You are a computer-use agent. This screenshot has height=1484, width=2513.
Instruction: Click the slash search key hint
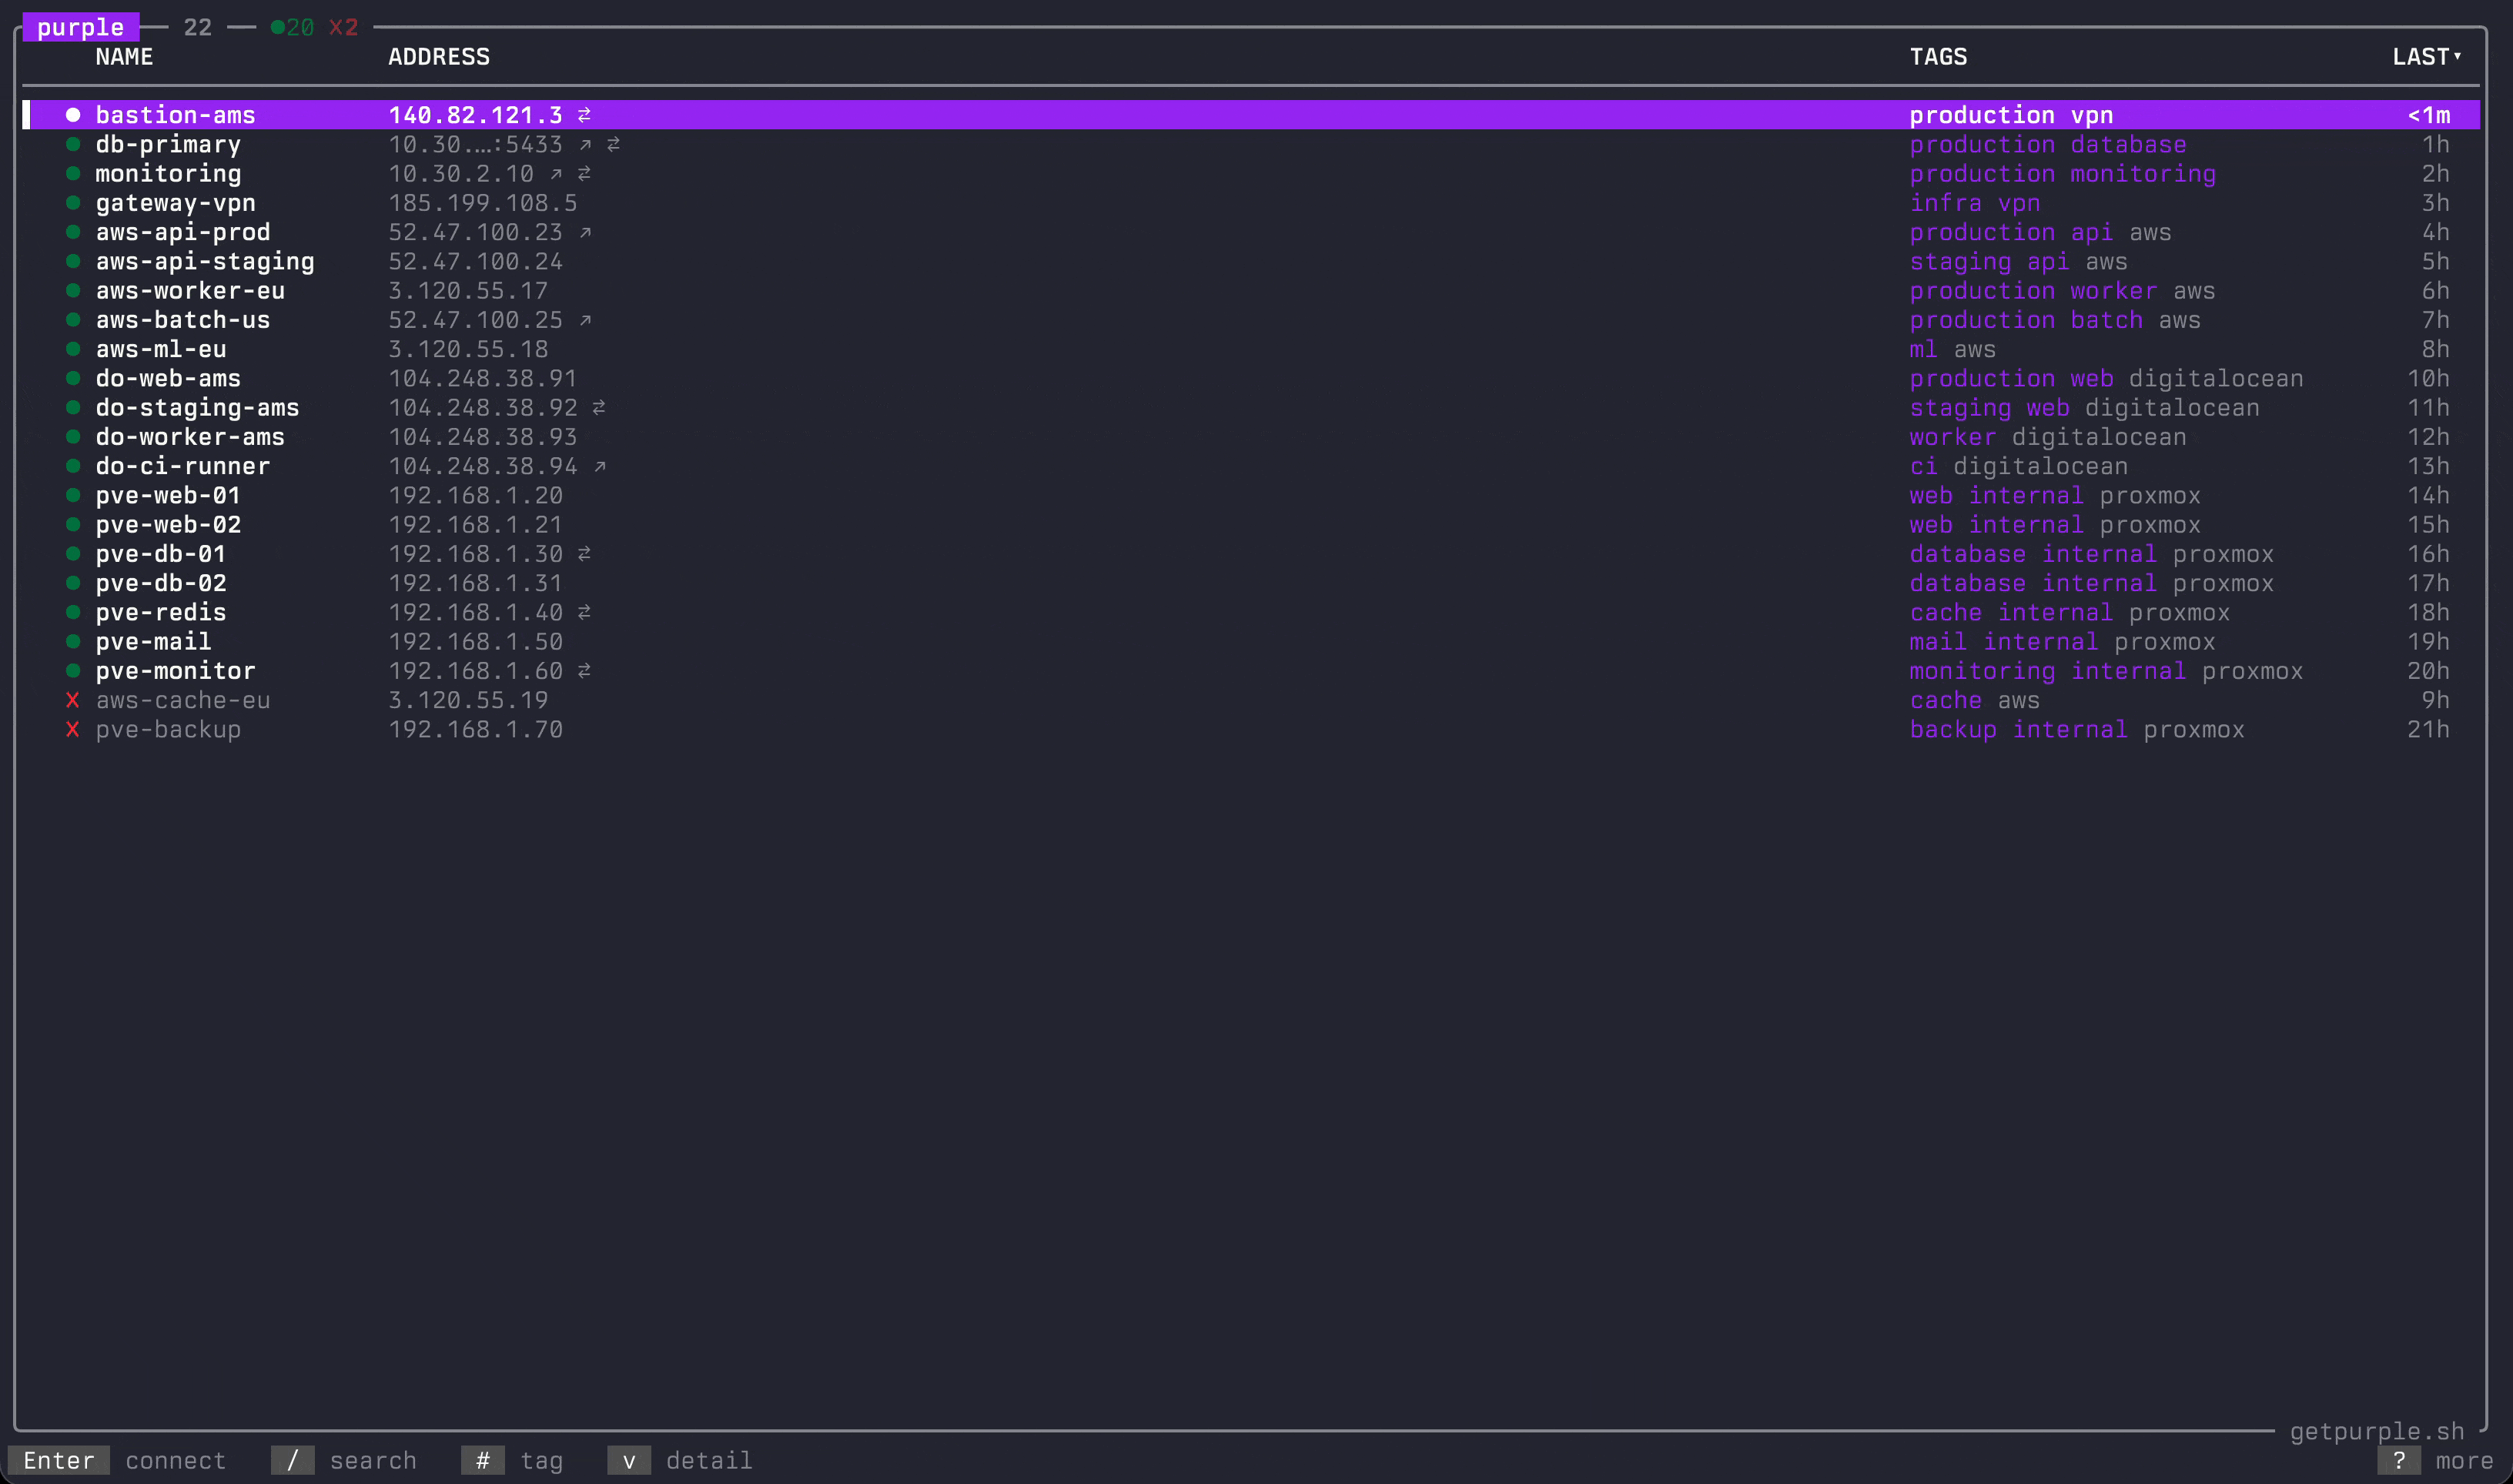pyautogui.click(x=292, y=1460)
